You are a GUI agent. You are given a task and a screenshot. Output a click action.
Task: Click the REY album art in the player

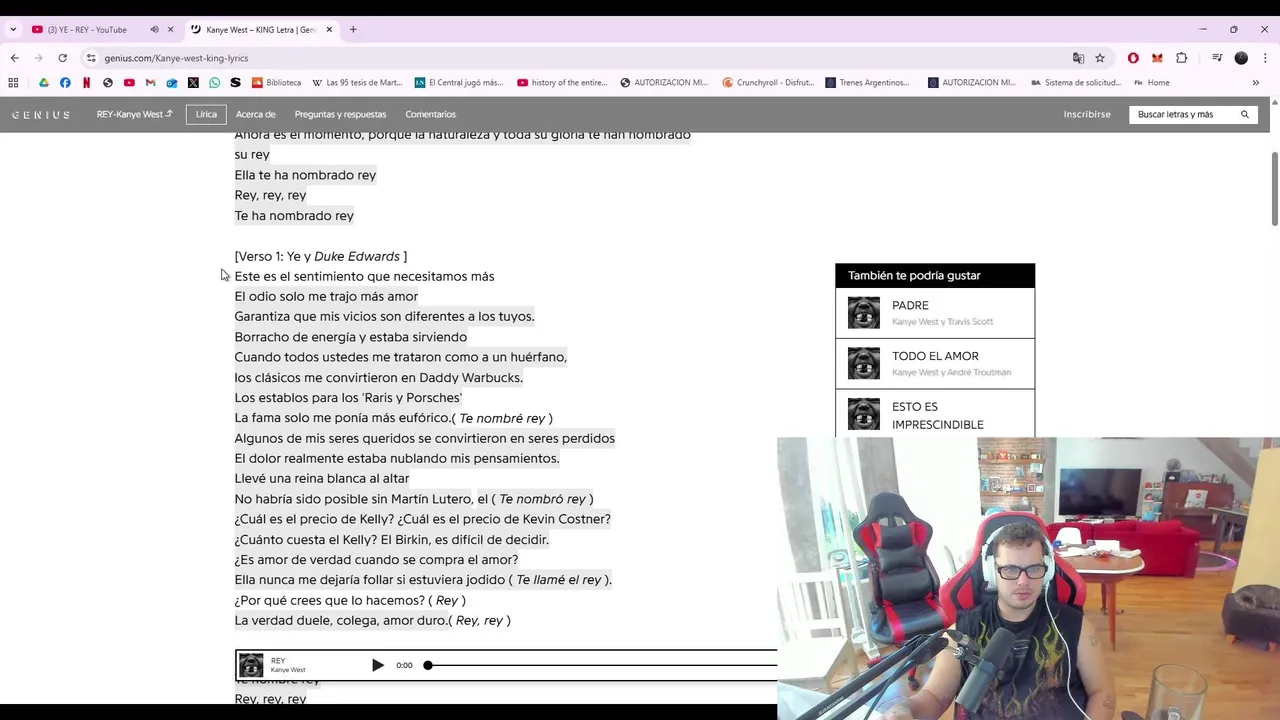click(251, 665)
